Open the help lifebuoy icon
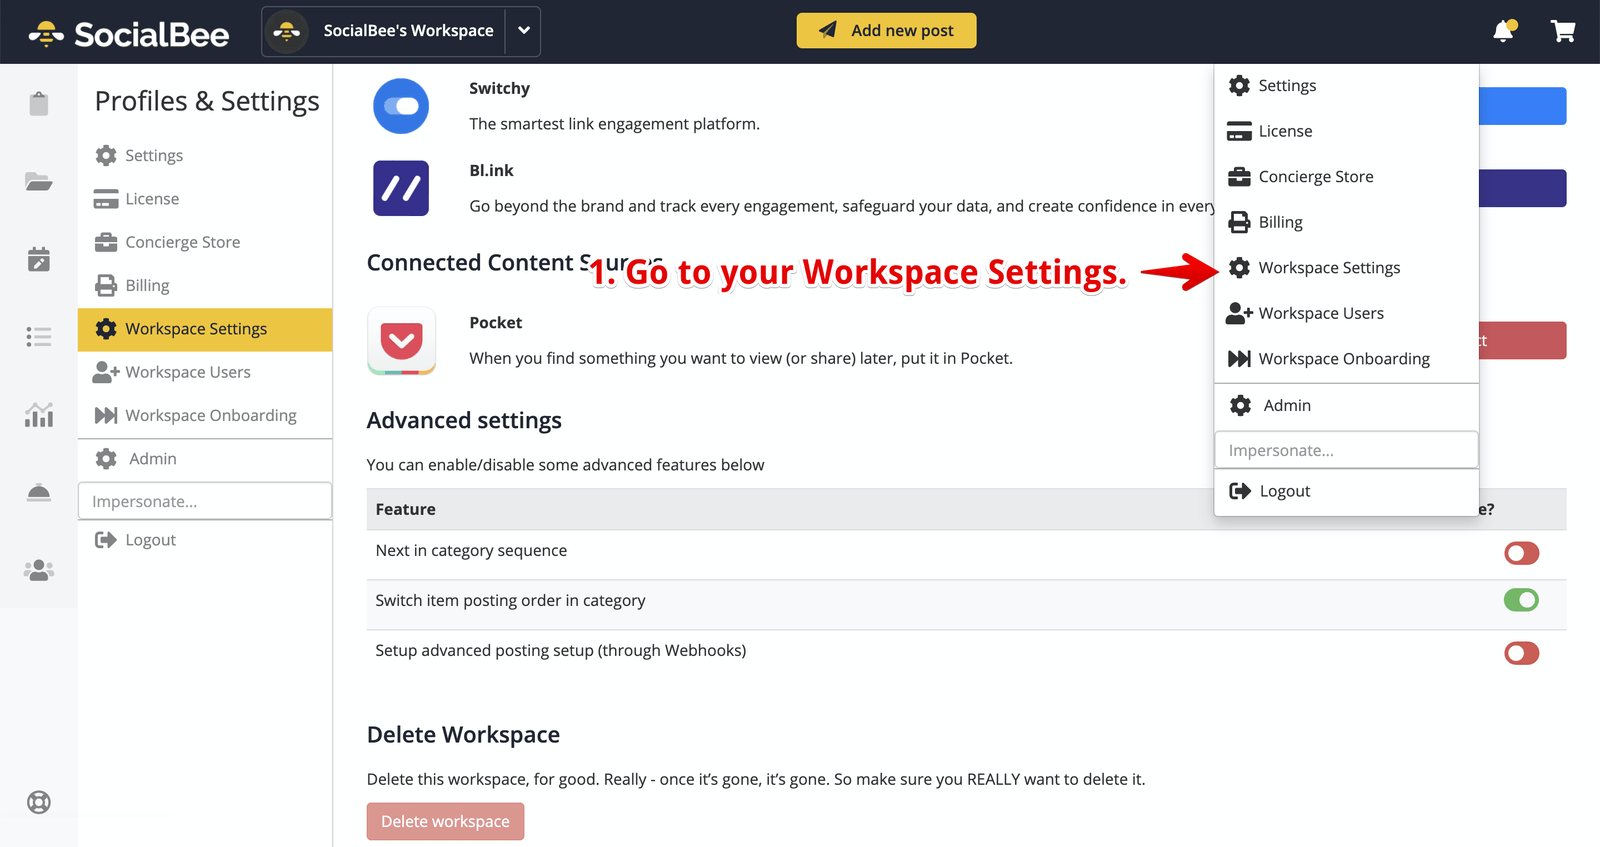 click(x=39, y=802)
